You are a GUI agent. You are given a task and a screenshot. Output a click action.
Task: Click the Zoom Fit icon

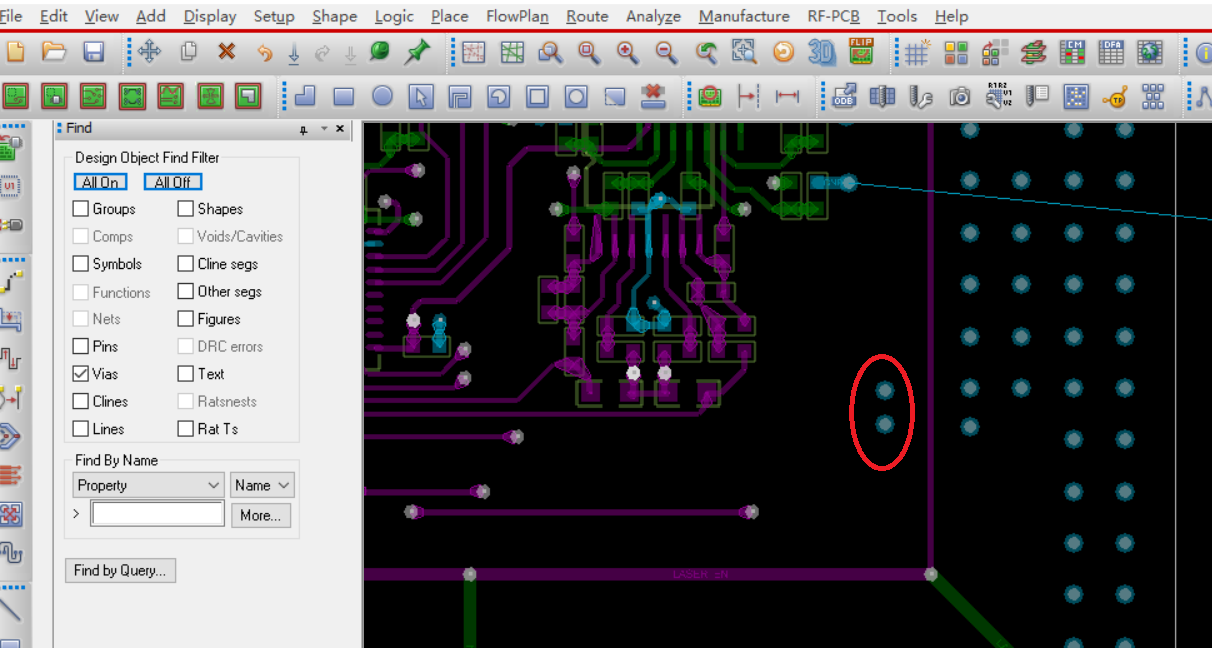point(589,52)
